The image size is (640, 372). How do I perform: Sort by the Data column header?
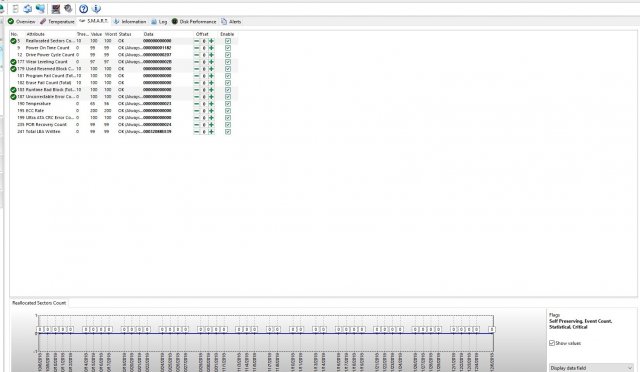point(149,34)
